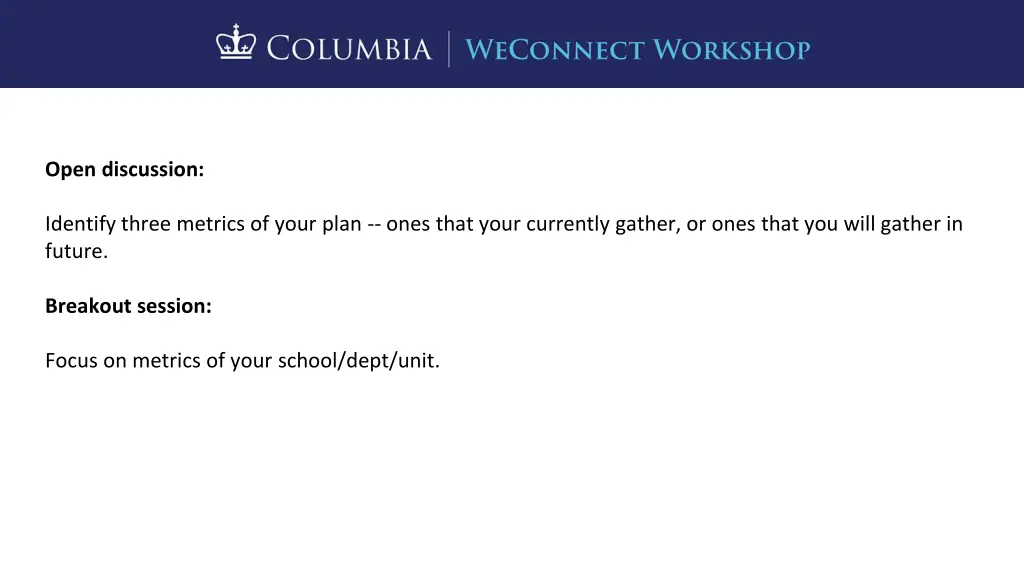The image size is (1024, 576).
Task: Click the vertical divider beside COLUMBIA
Action: 449,49
